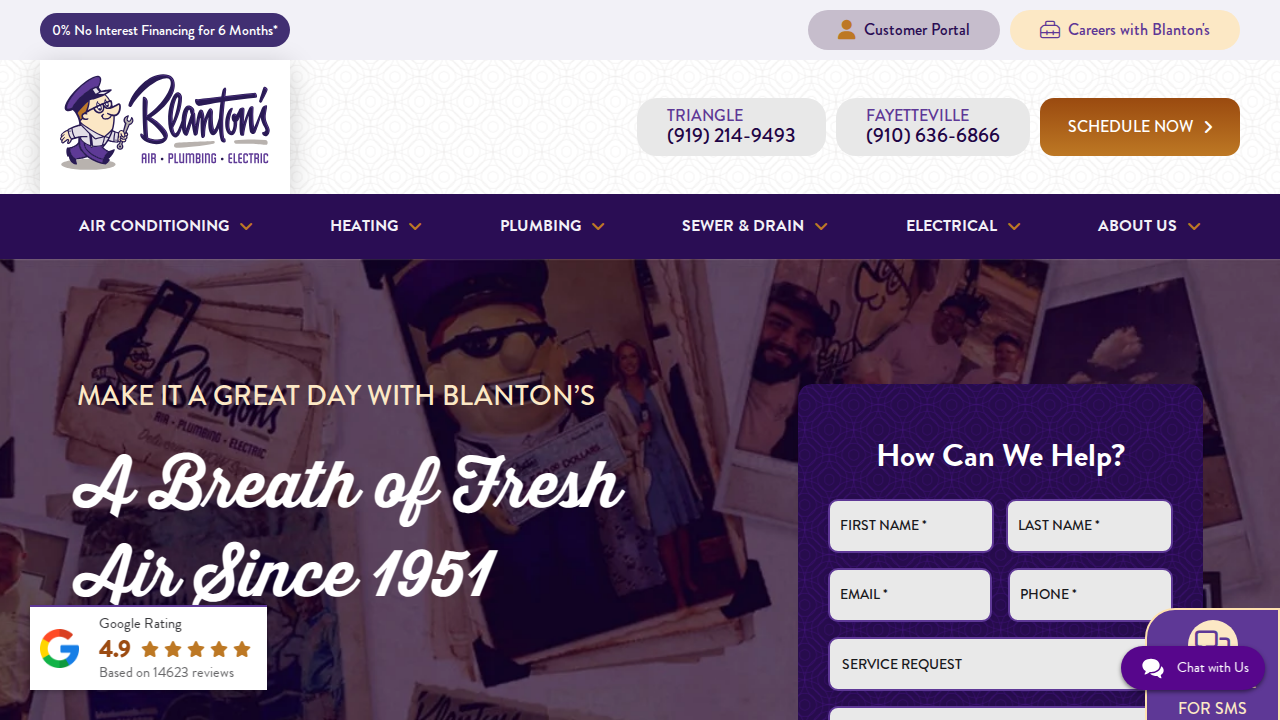Click the Careers toolbox icon

pyautogui.click(x=1049, y=30)
